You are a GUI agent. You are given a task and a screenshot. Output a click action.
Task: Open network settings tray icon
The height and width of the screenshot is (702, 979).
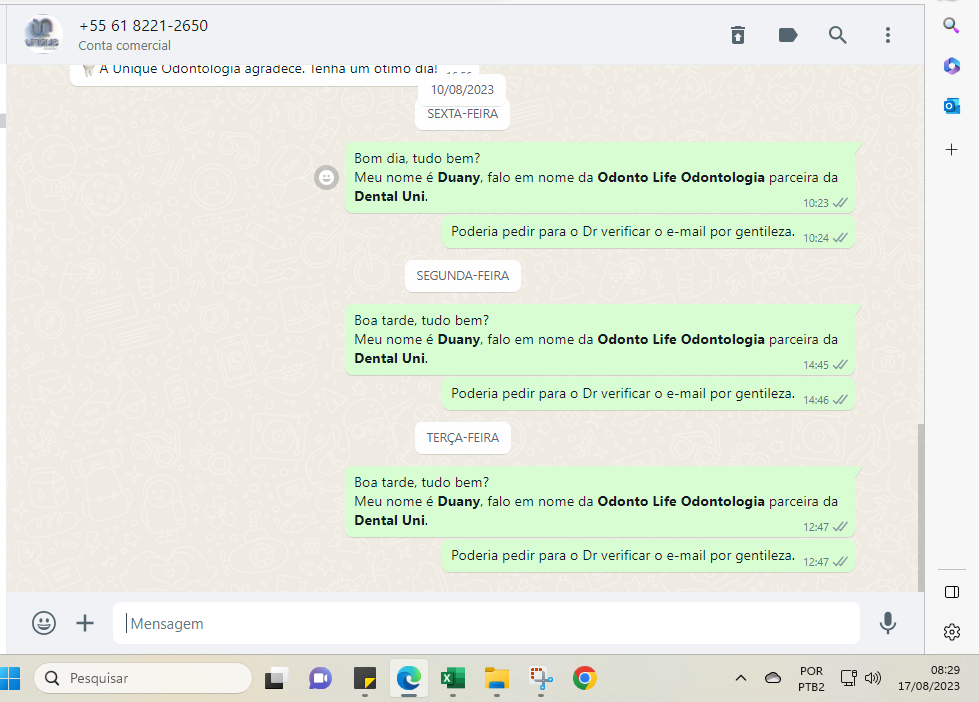pos(848,678)
